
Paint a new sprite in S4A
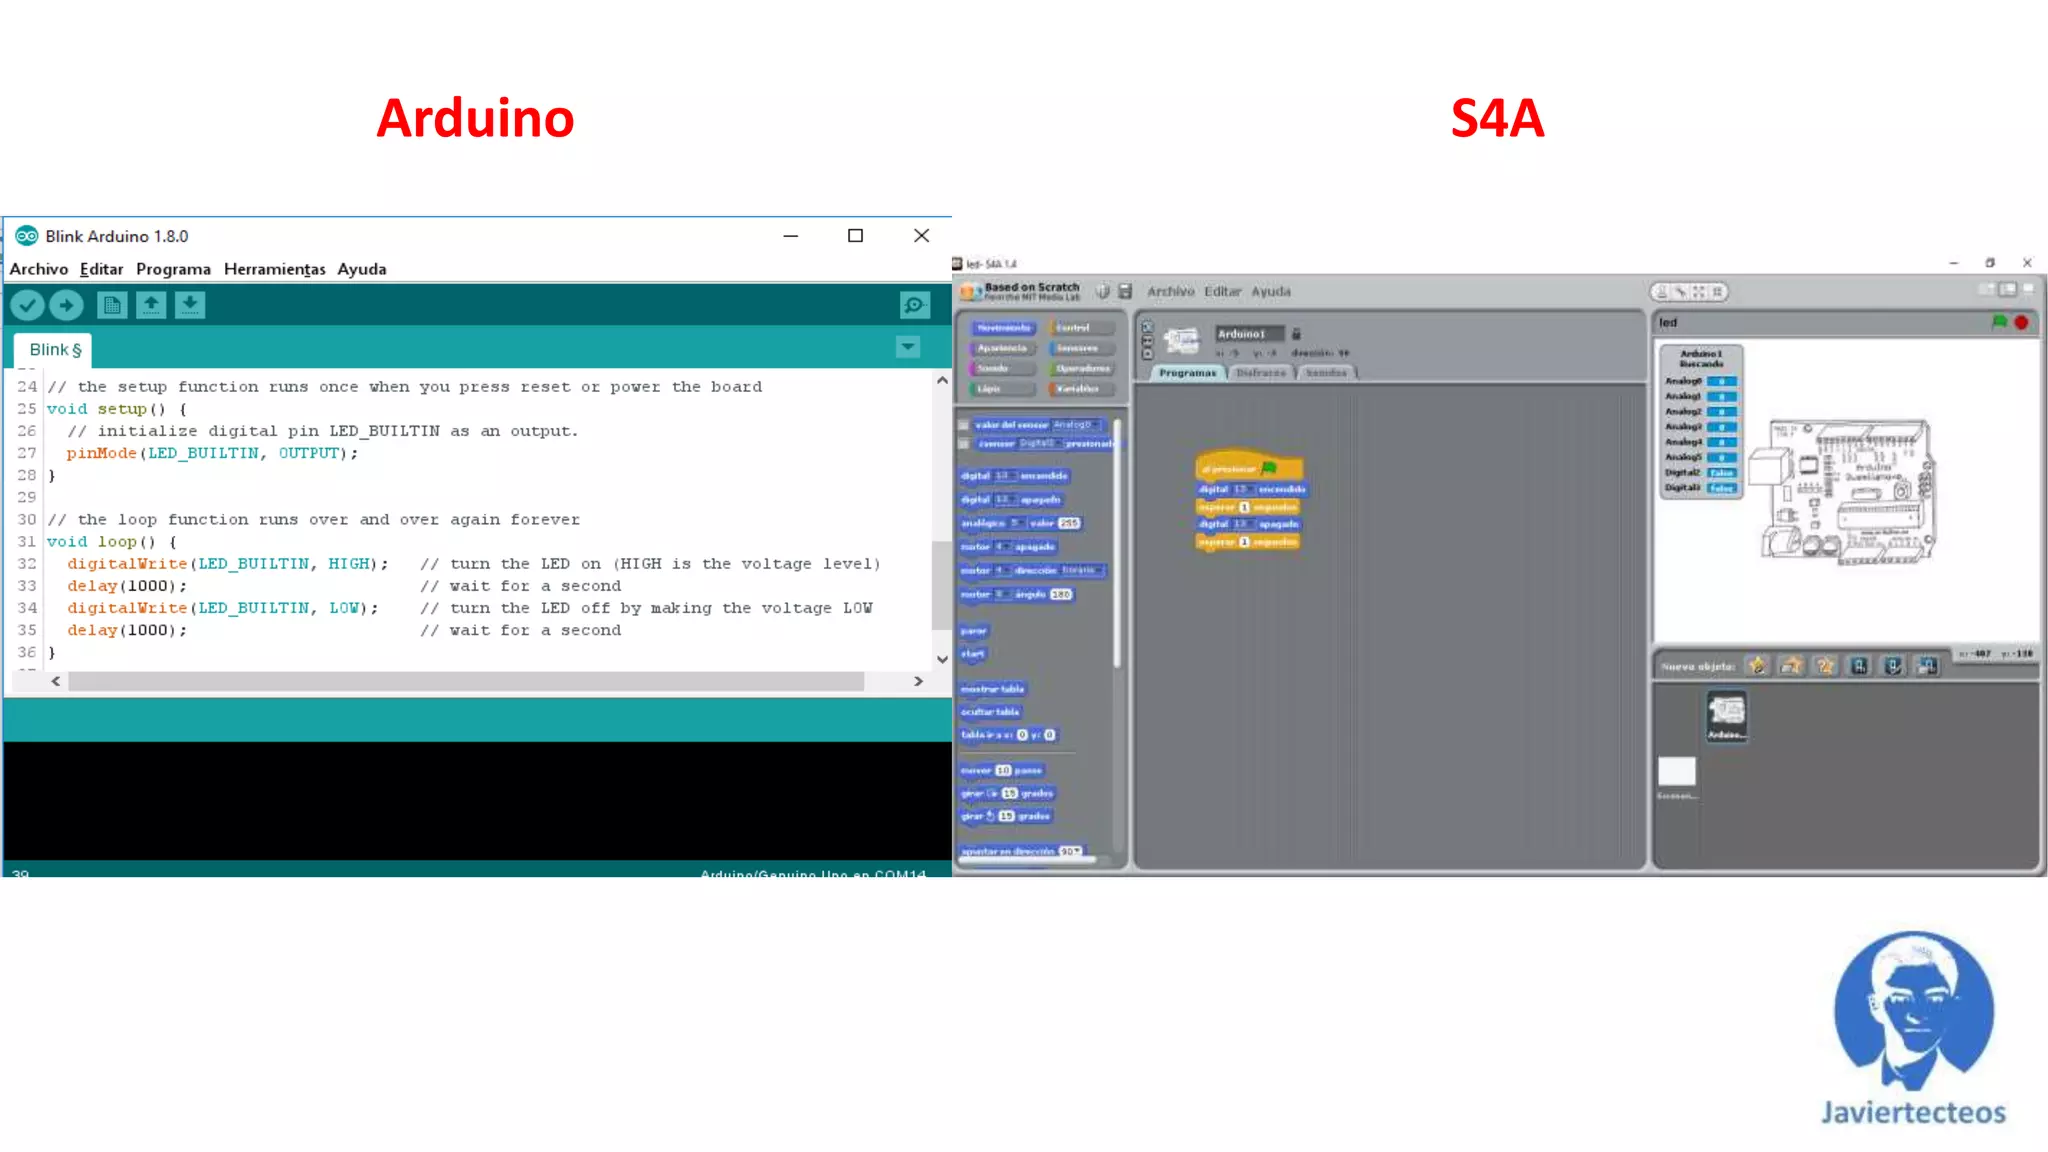(1757, 666)
